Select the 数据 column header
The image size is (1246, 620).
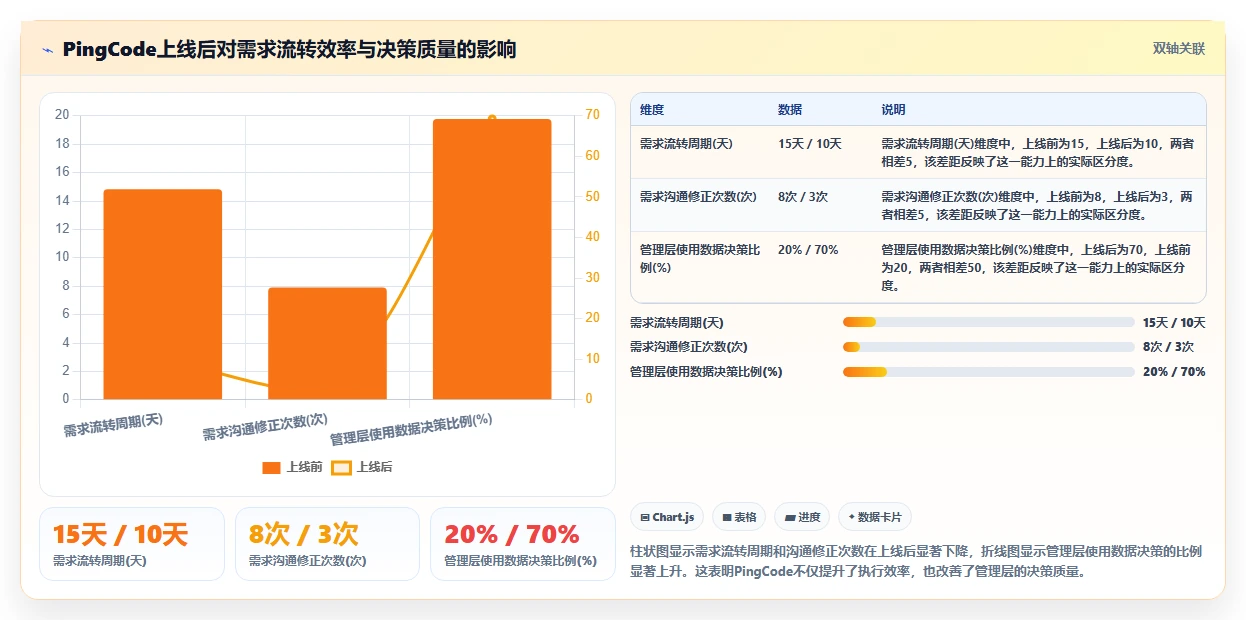coord(790,109)
